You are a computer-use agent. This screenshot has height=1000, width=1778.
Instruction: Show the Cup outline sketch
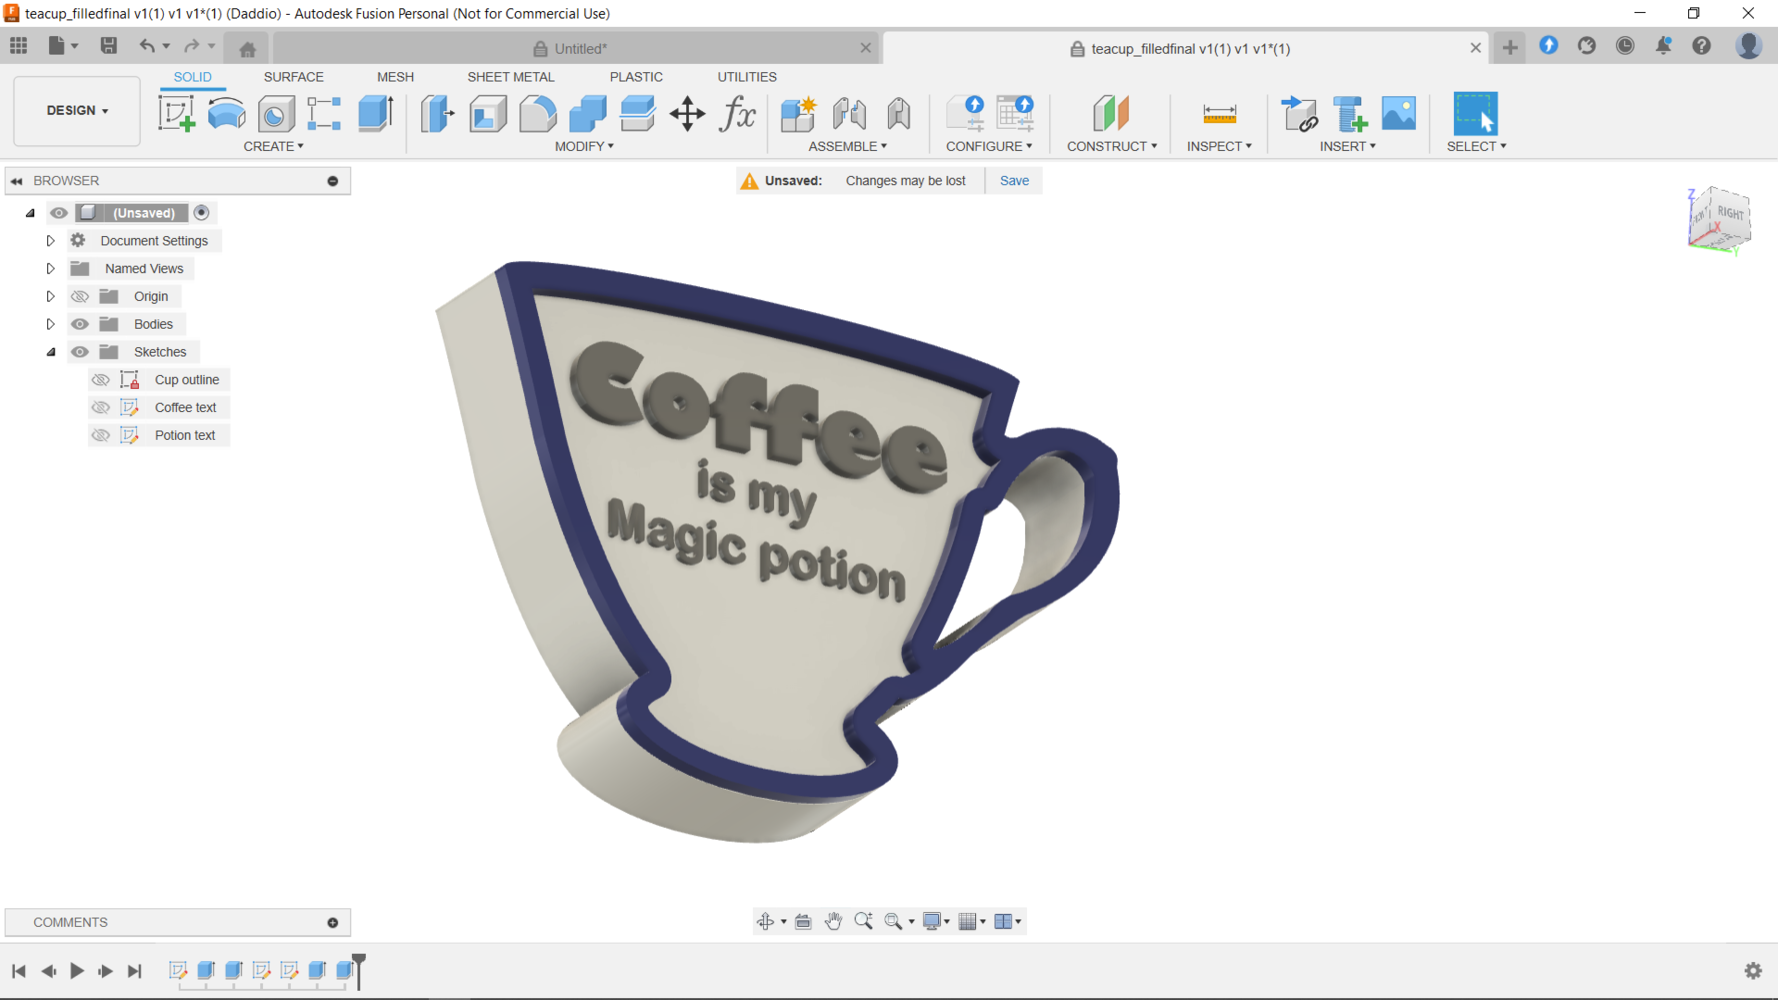point(100,380)
